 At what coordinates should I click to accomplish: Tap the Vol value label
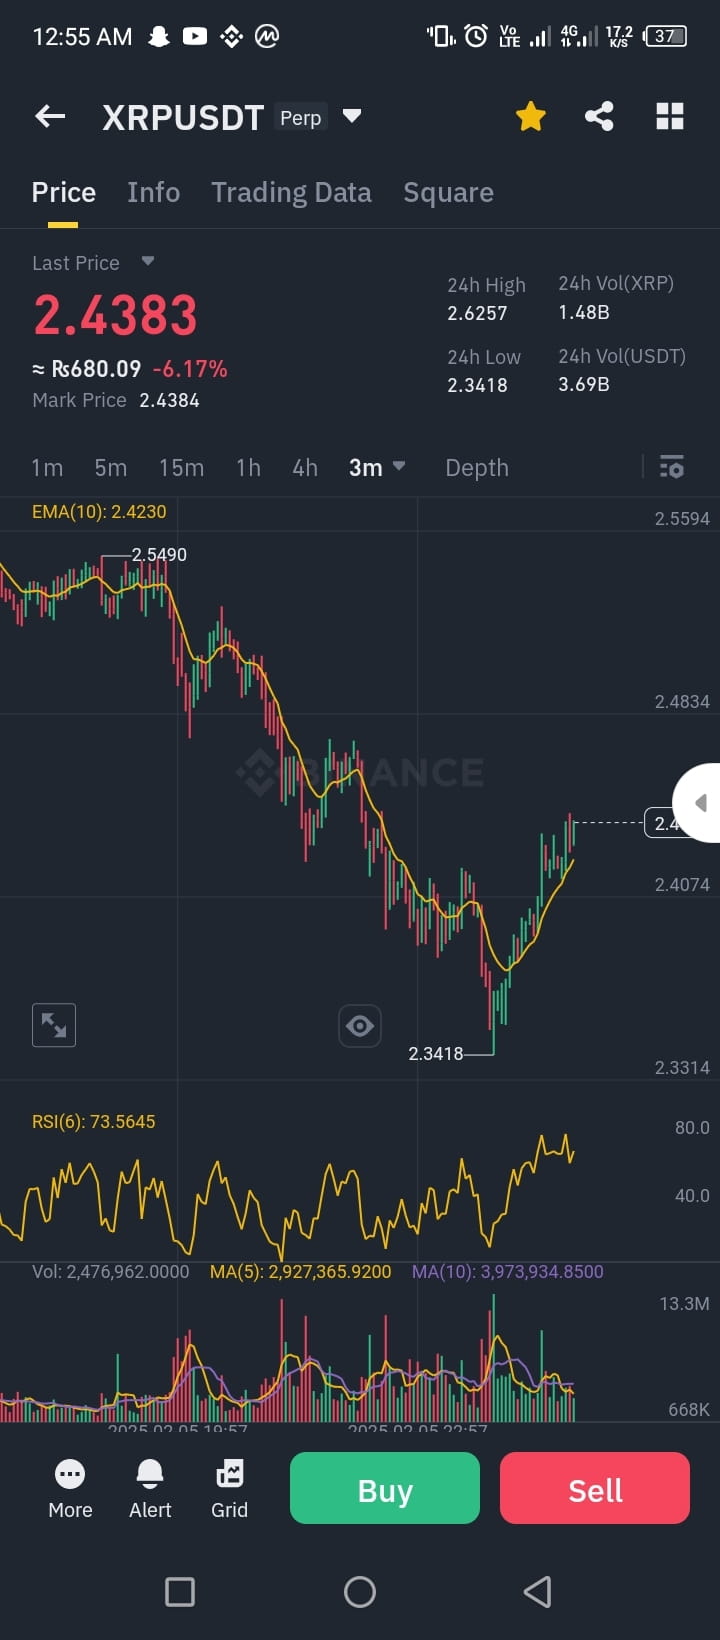click(110, 1272)
